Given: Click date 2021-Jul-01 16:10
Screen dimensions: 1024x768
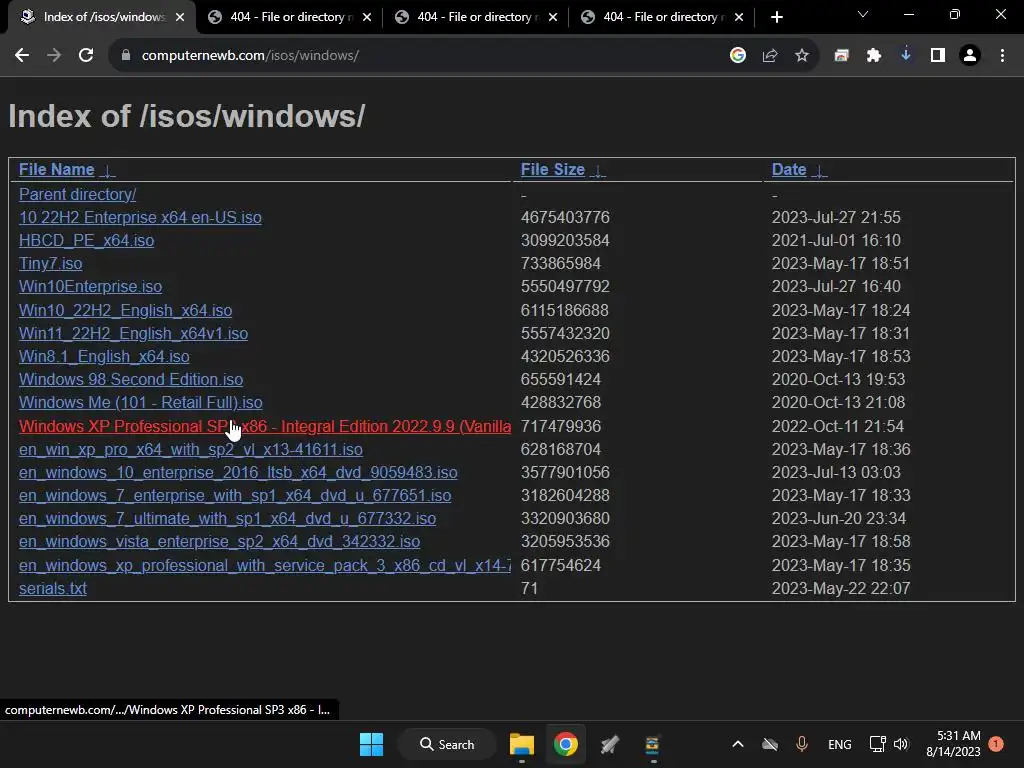Looking at the screenshot, I should click(x=836, y=240).
